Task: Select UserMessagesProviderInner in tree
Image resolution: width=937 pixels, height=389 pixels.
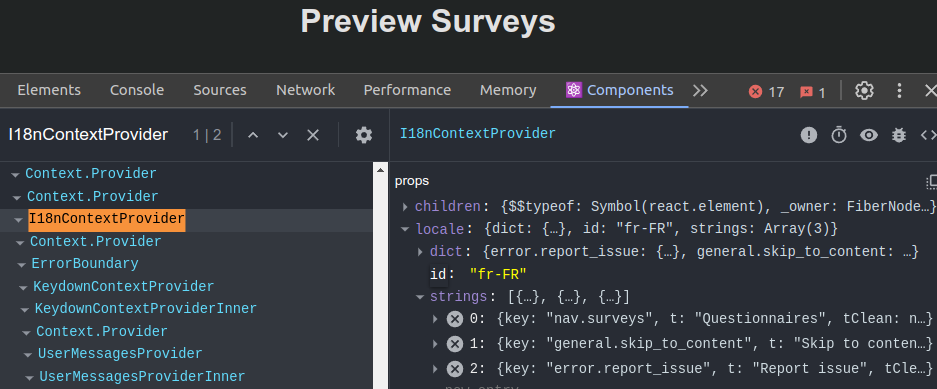Action: 142,377
